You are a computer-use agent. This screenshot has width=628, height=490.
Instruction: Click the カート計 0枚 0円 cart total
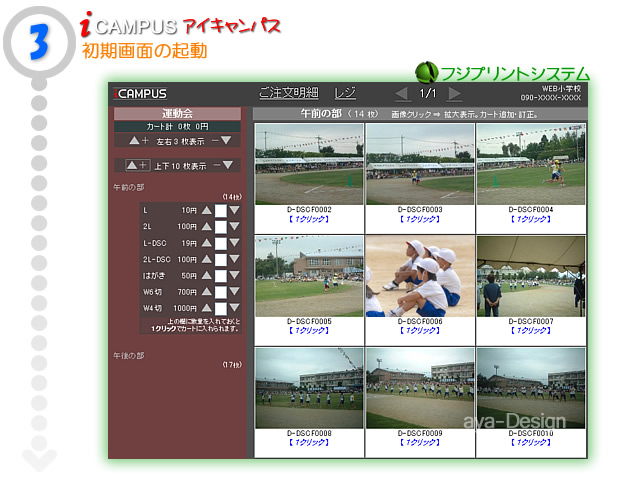[x=177, y=127]
